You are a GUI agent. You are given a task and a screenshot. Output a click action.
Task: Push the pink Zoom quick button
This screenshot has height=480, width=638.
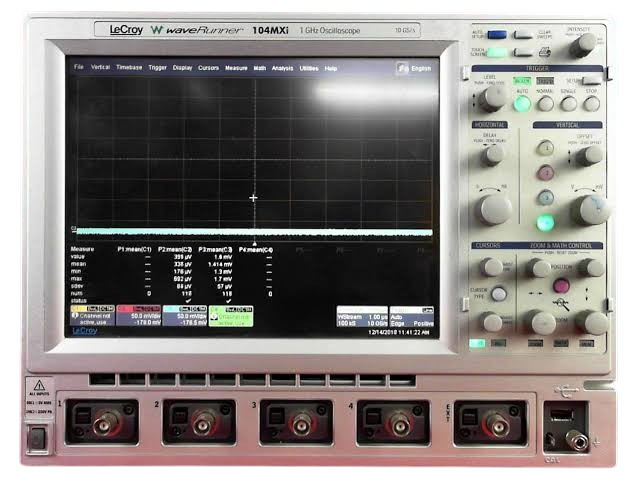[x=562, y=285]
